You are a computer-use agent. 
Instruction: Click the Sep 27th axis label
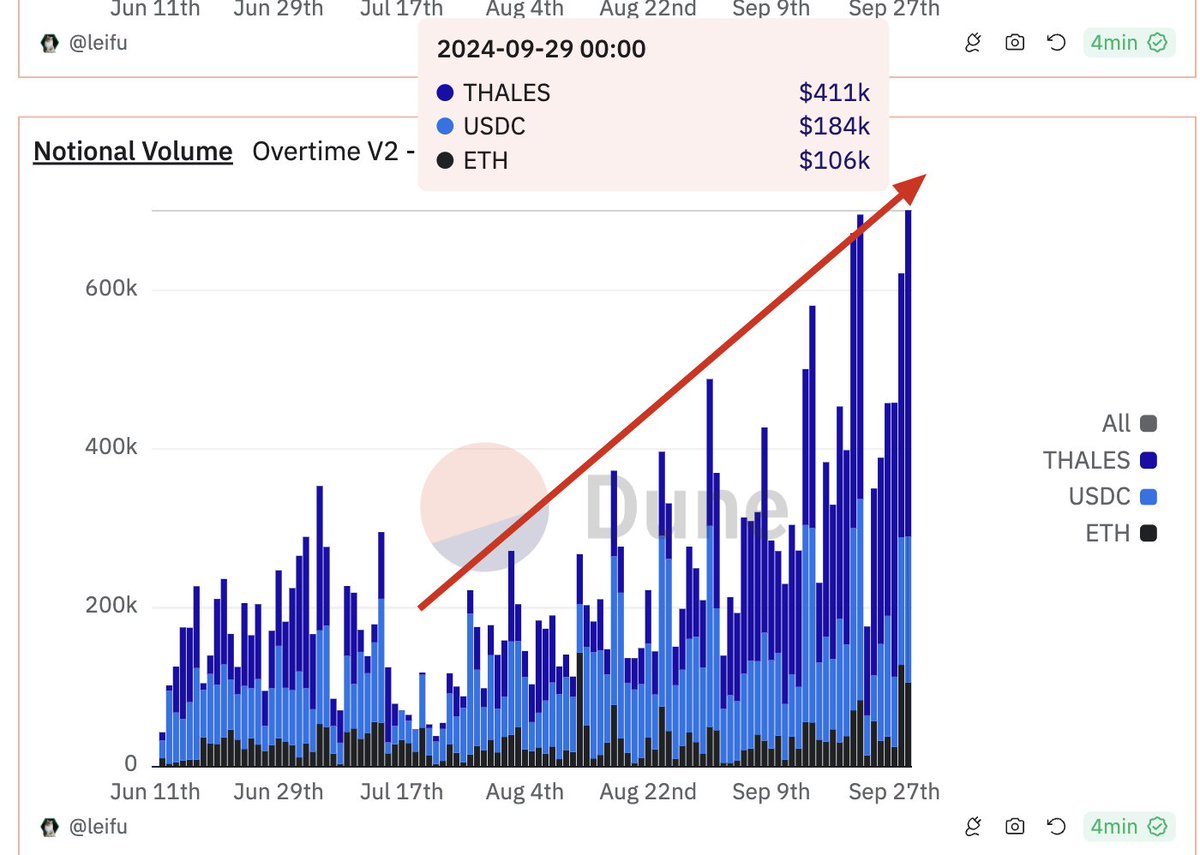[x=893, y=791]
